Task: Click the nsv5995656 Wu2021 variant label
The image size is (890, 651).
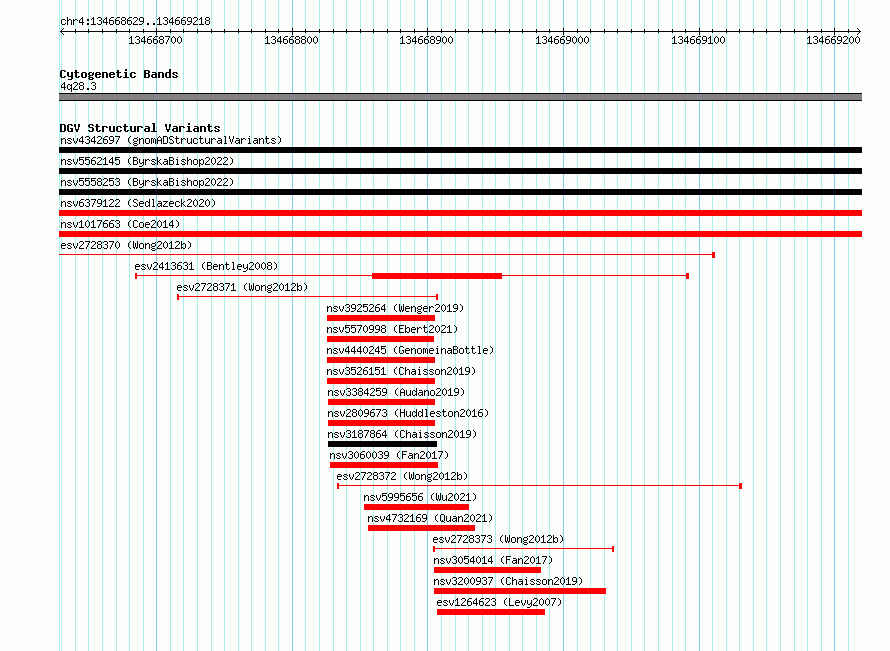Action: tap(420, 497)
